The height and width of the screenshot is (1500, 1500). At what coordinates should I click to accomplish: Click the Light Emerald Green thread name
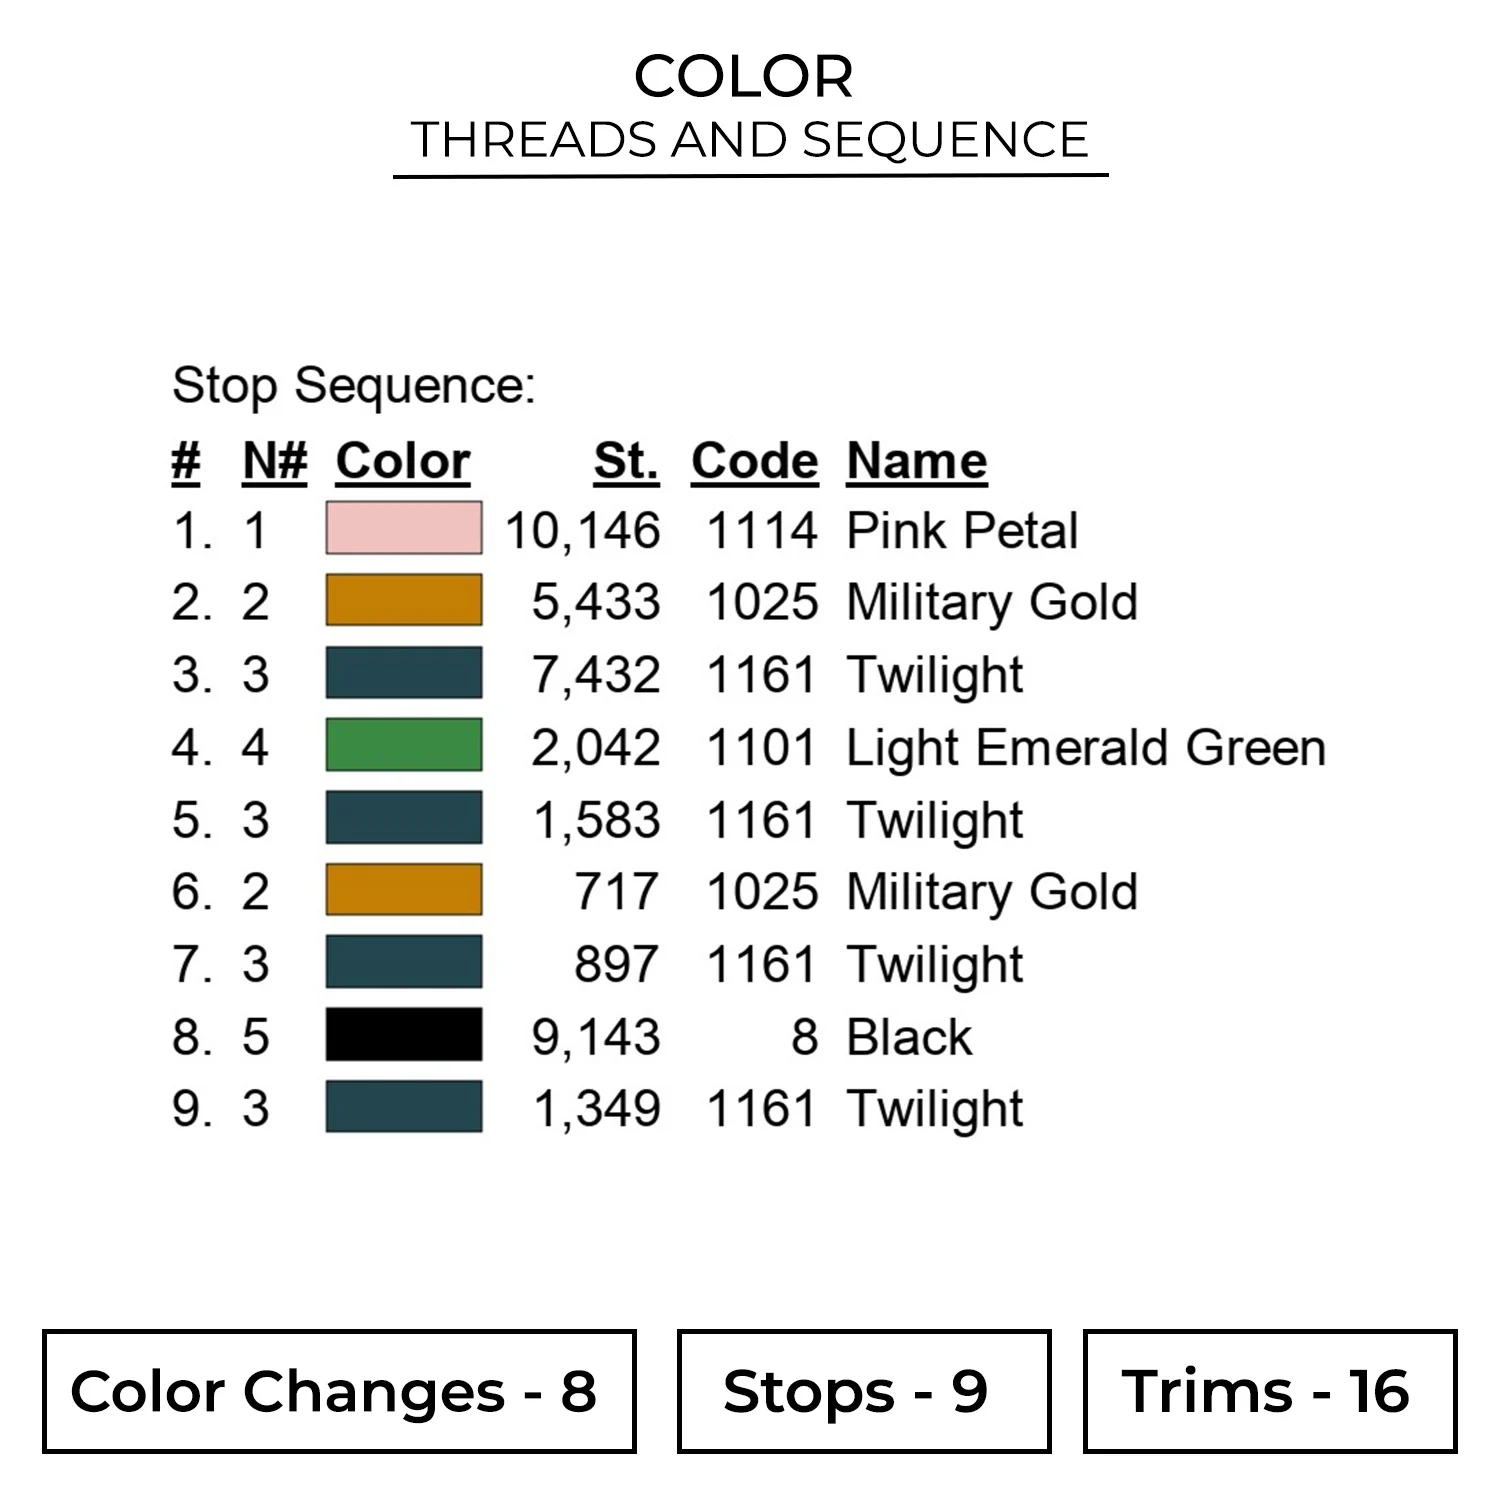[x=1085, y=747]
